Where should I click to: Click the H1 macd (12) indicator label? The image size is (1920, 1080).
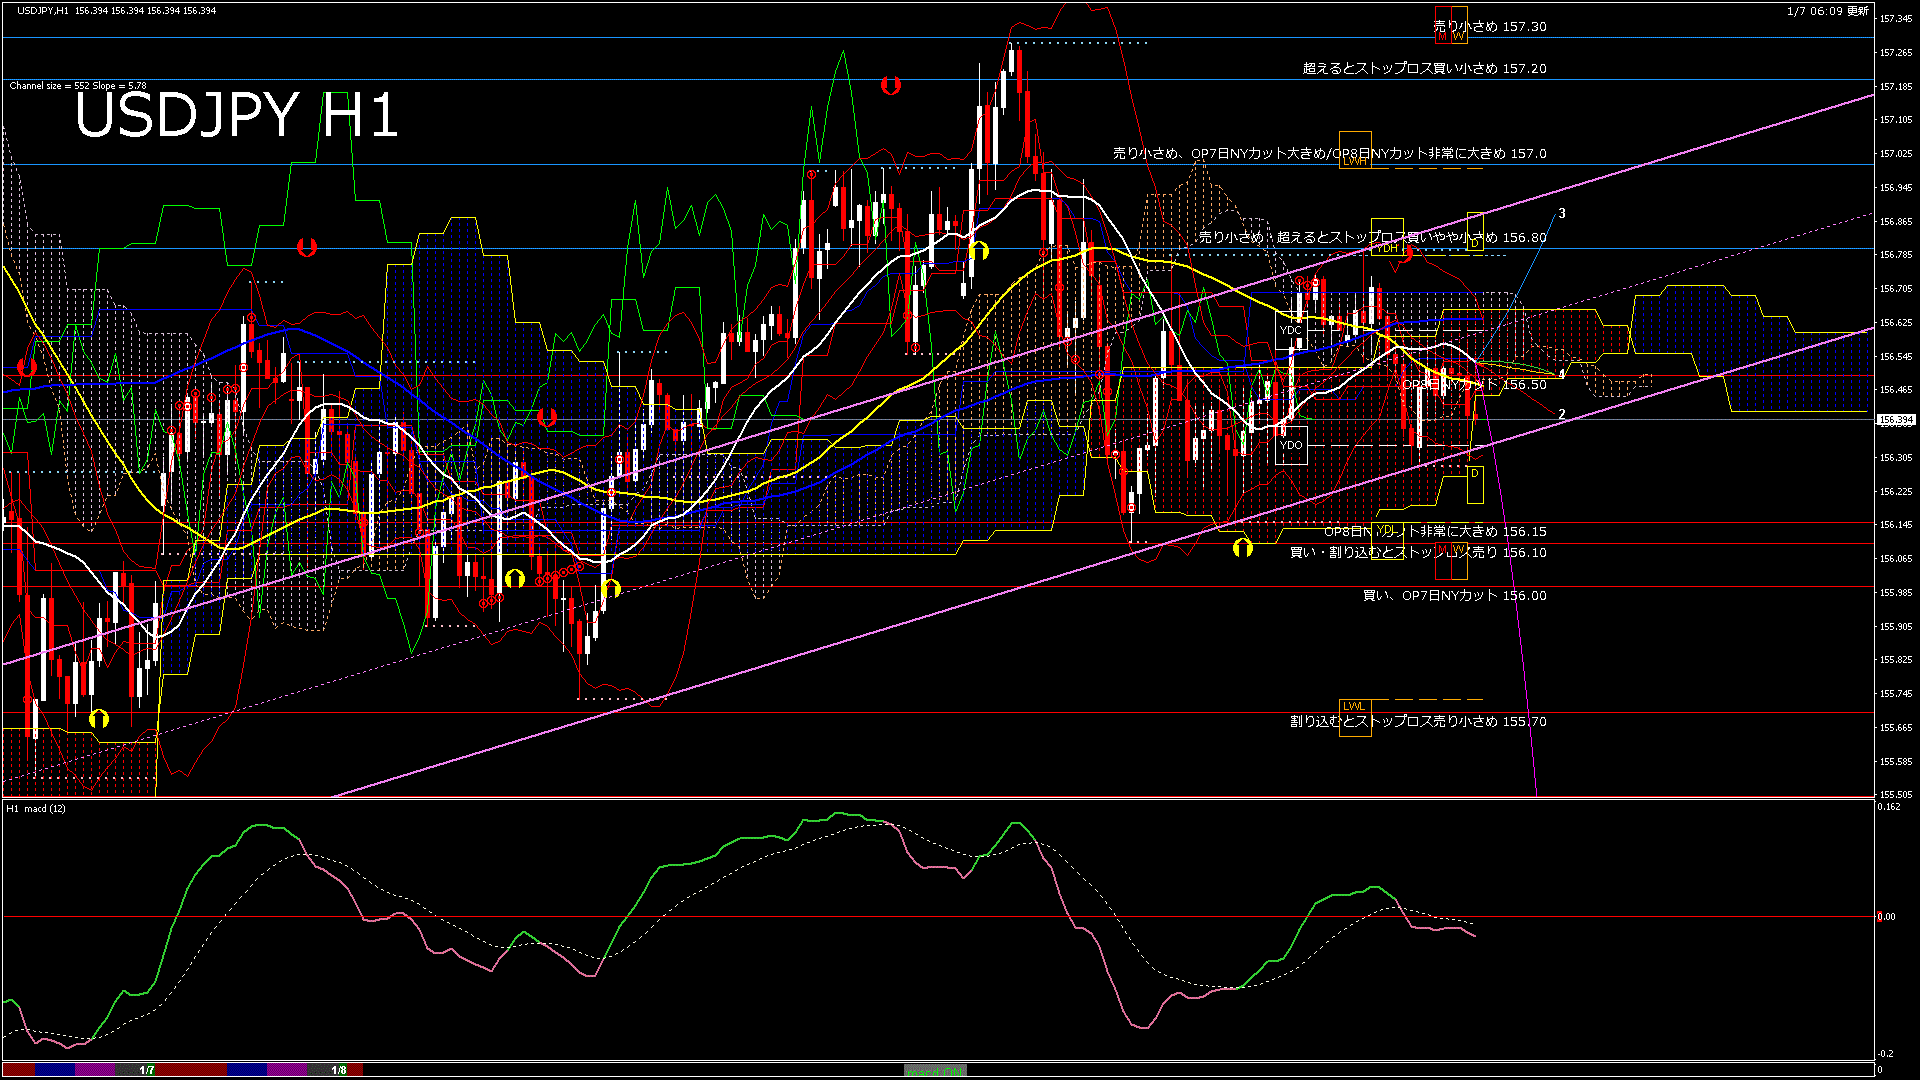click(x=36, y=808)
